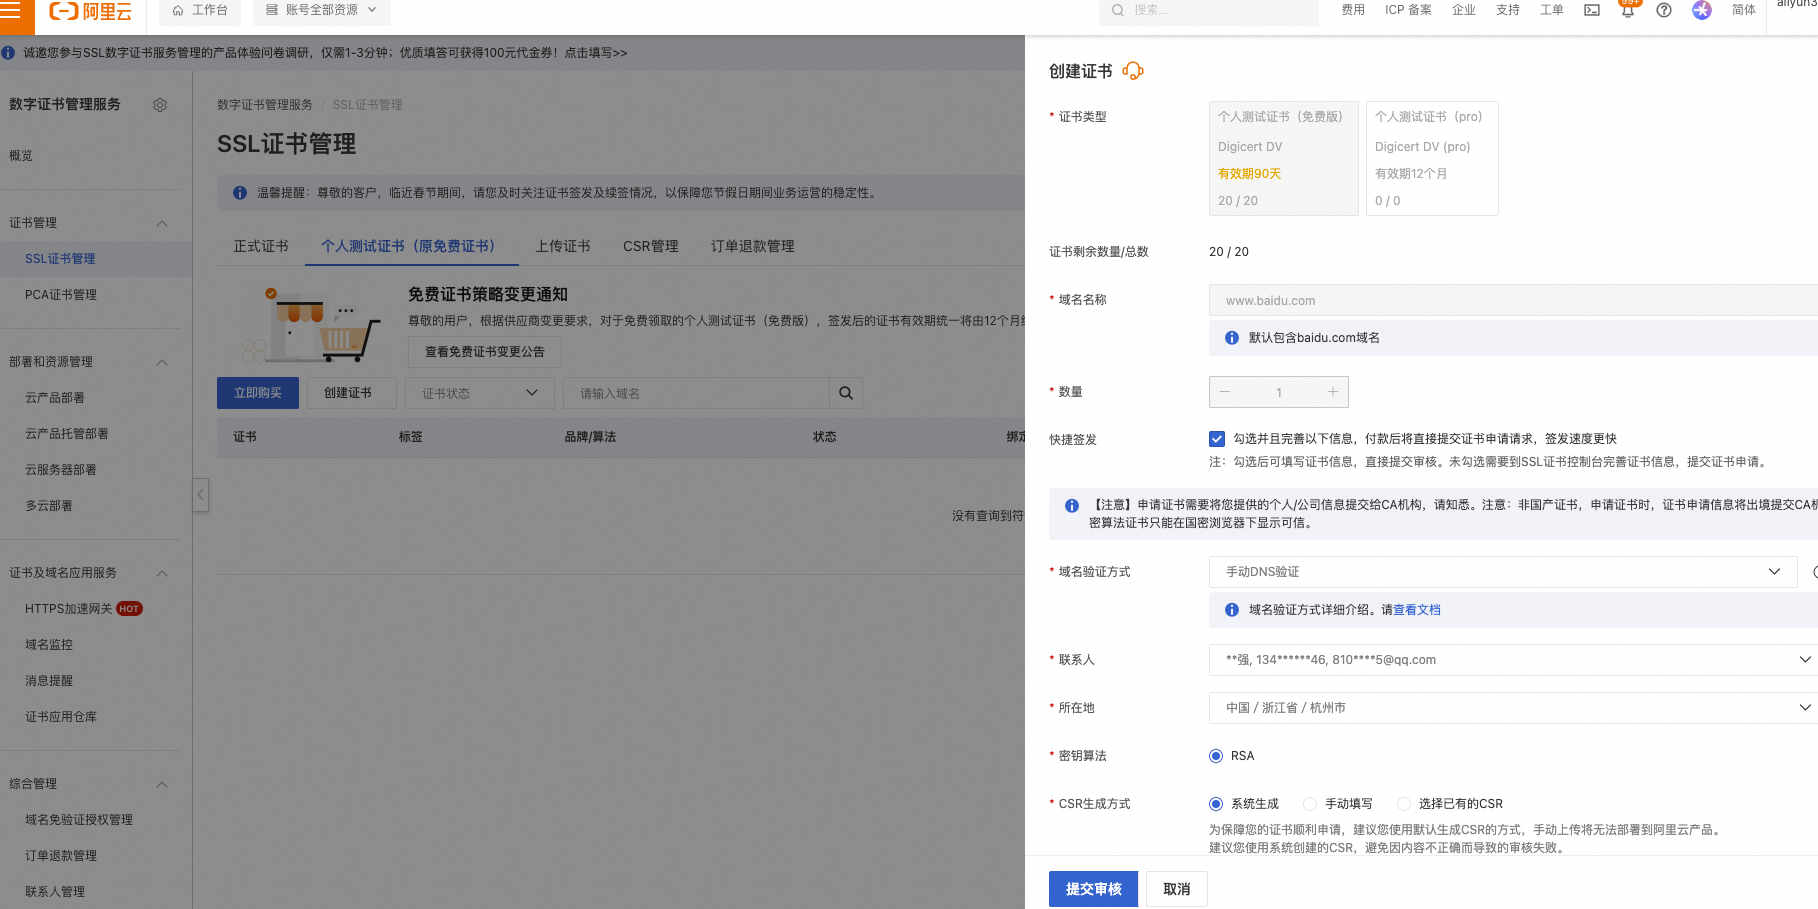Switch to the 上传证书 tab
Screen dimensions: 1818x909
click(x=563, y=246)
